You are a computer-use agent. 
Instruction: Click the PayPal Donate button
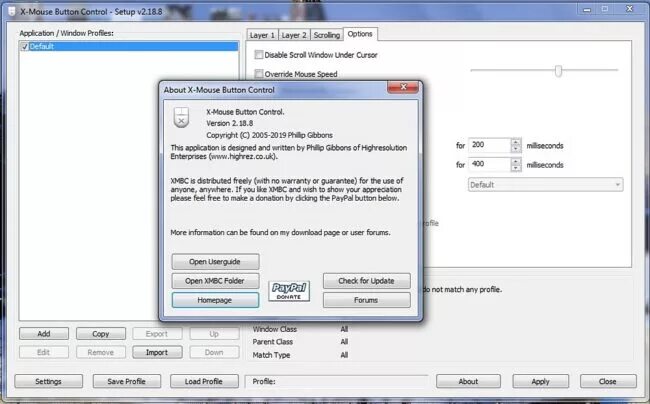click(x=289, y=291)
